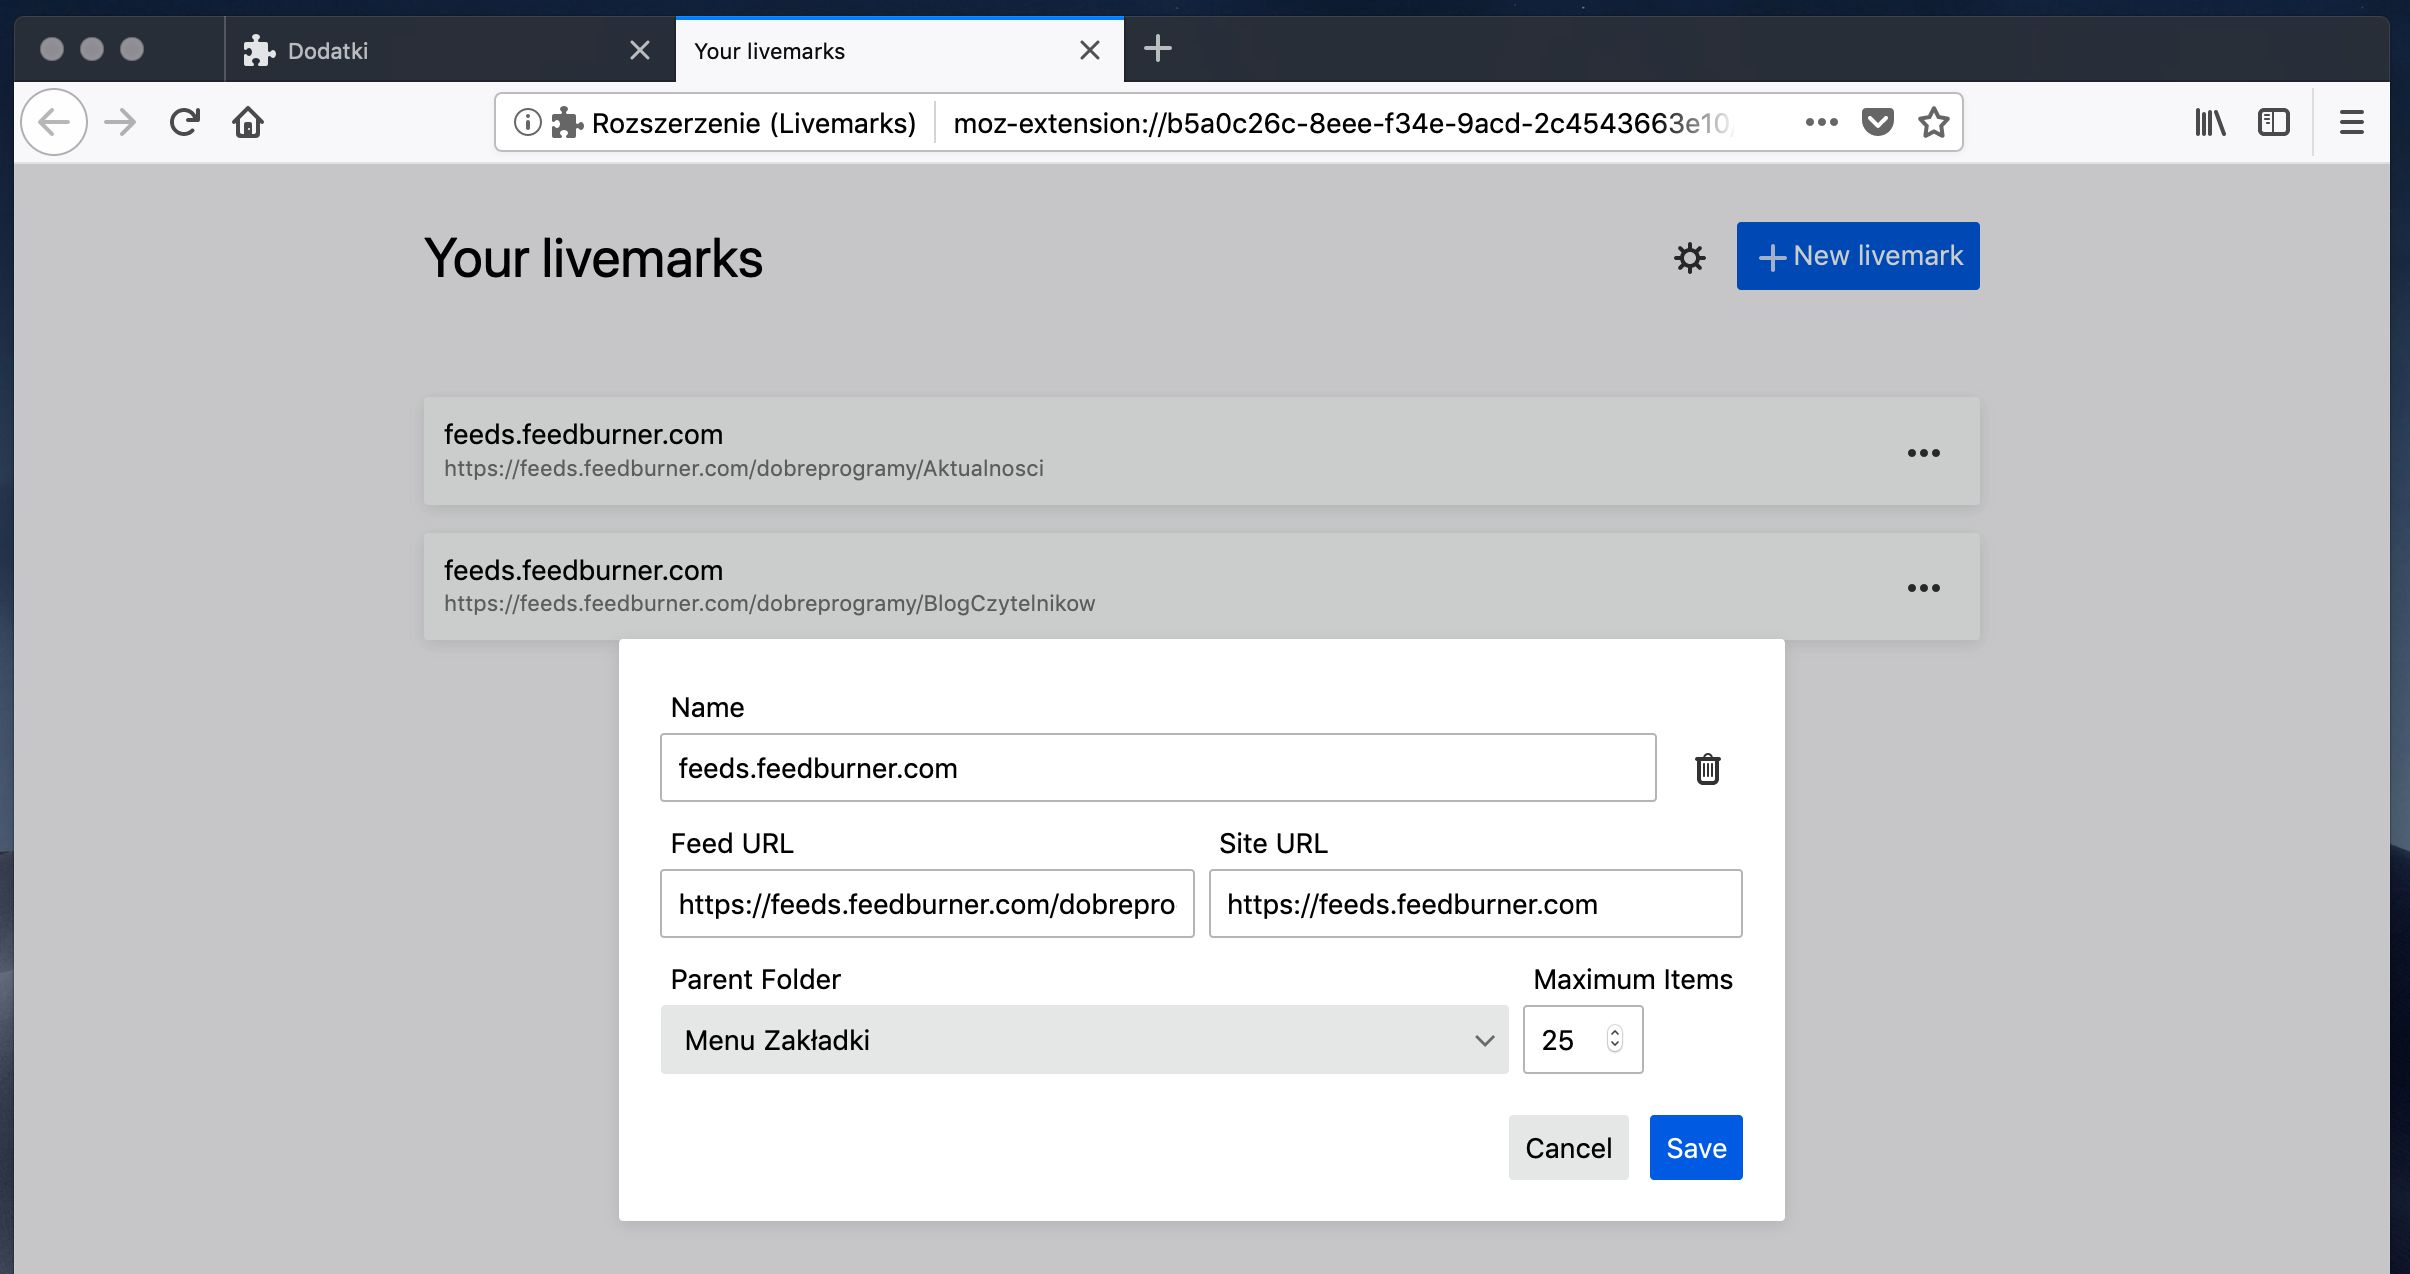Open the Firefox hamburger menu

coord(2351,123)
